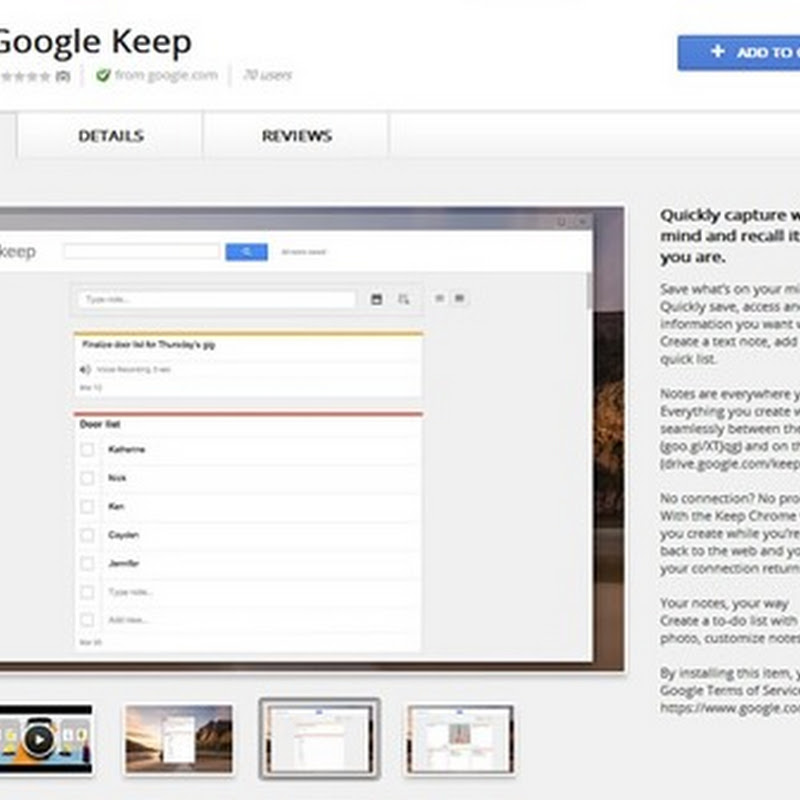Click the 'Your notes, your way' text
The image size is (800, 800).
[x=724, y=604]
